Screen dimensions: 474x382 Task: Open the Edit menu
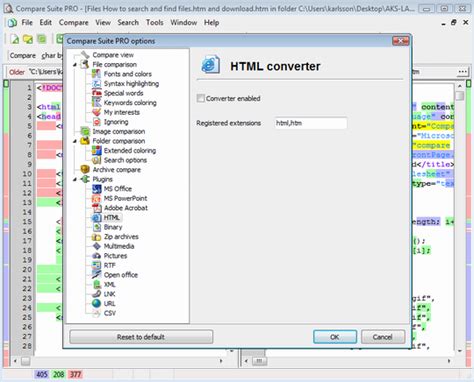coord(46,23)
